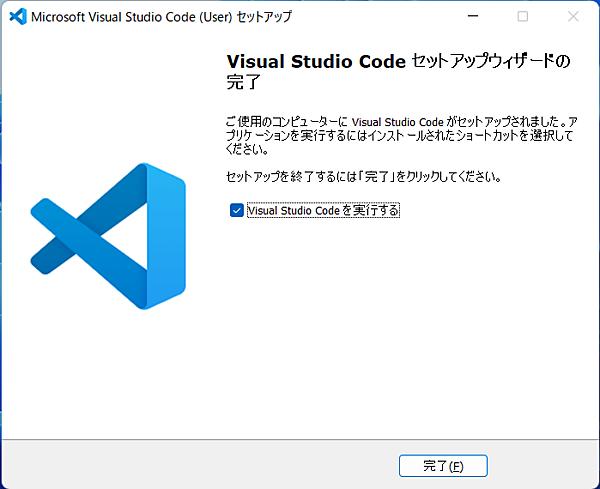Image resolution: width=600 pixels, height=489 pixels.
Task: Uncheck the Visual Studio Code を実行する checkbox
Action: [236, 210]
